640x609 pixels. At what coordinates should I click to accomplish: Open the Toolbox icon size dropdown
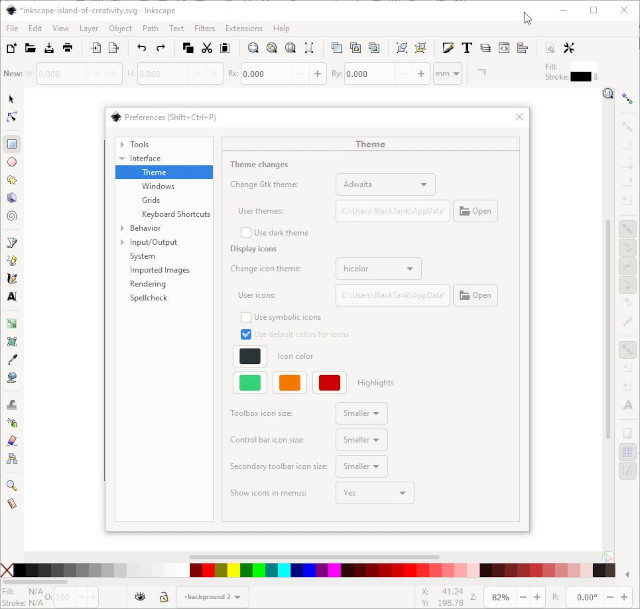pos(361,413)
